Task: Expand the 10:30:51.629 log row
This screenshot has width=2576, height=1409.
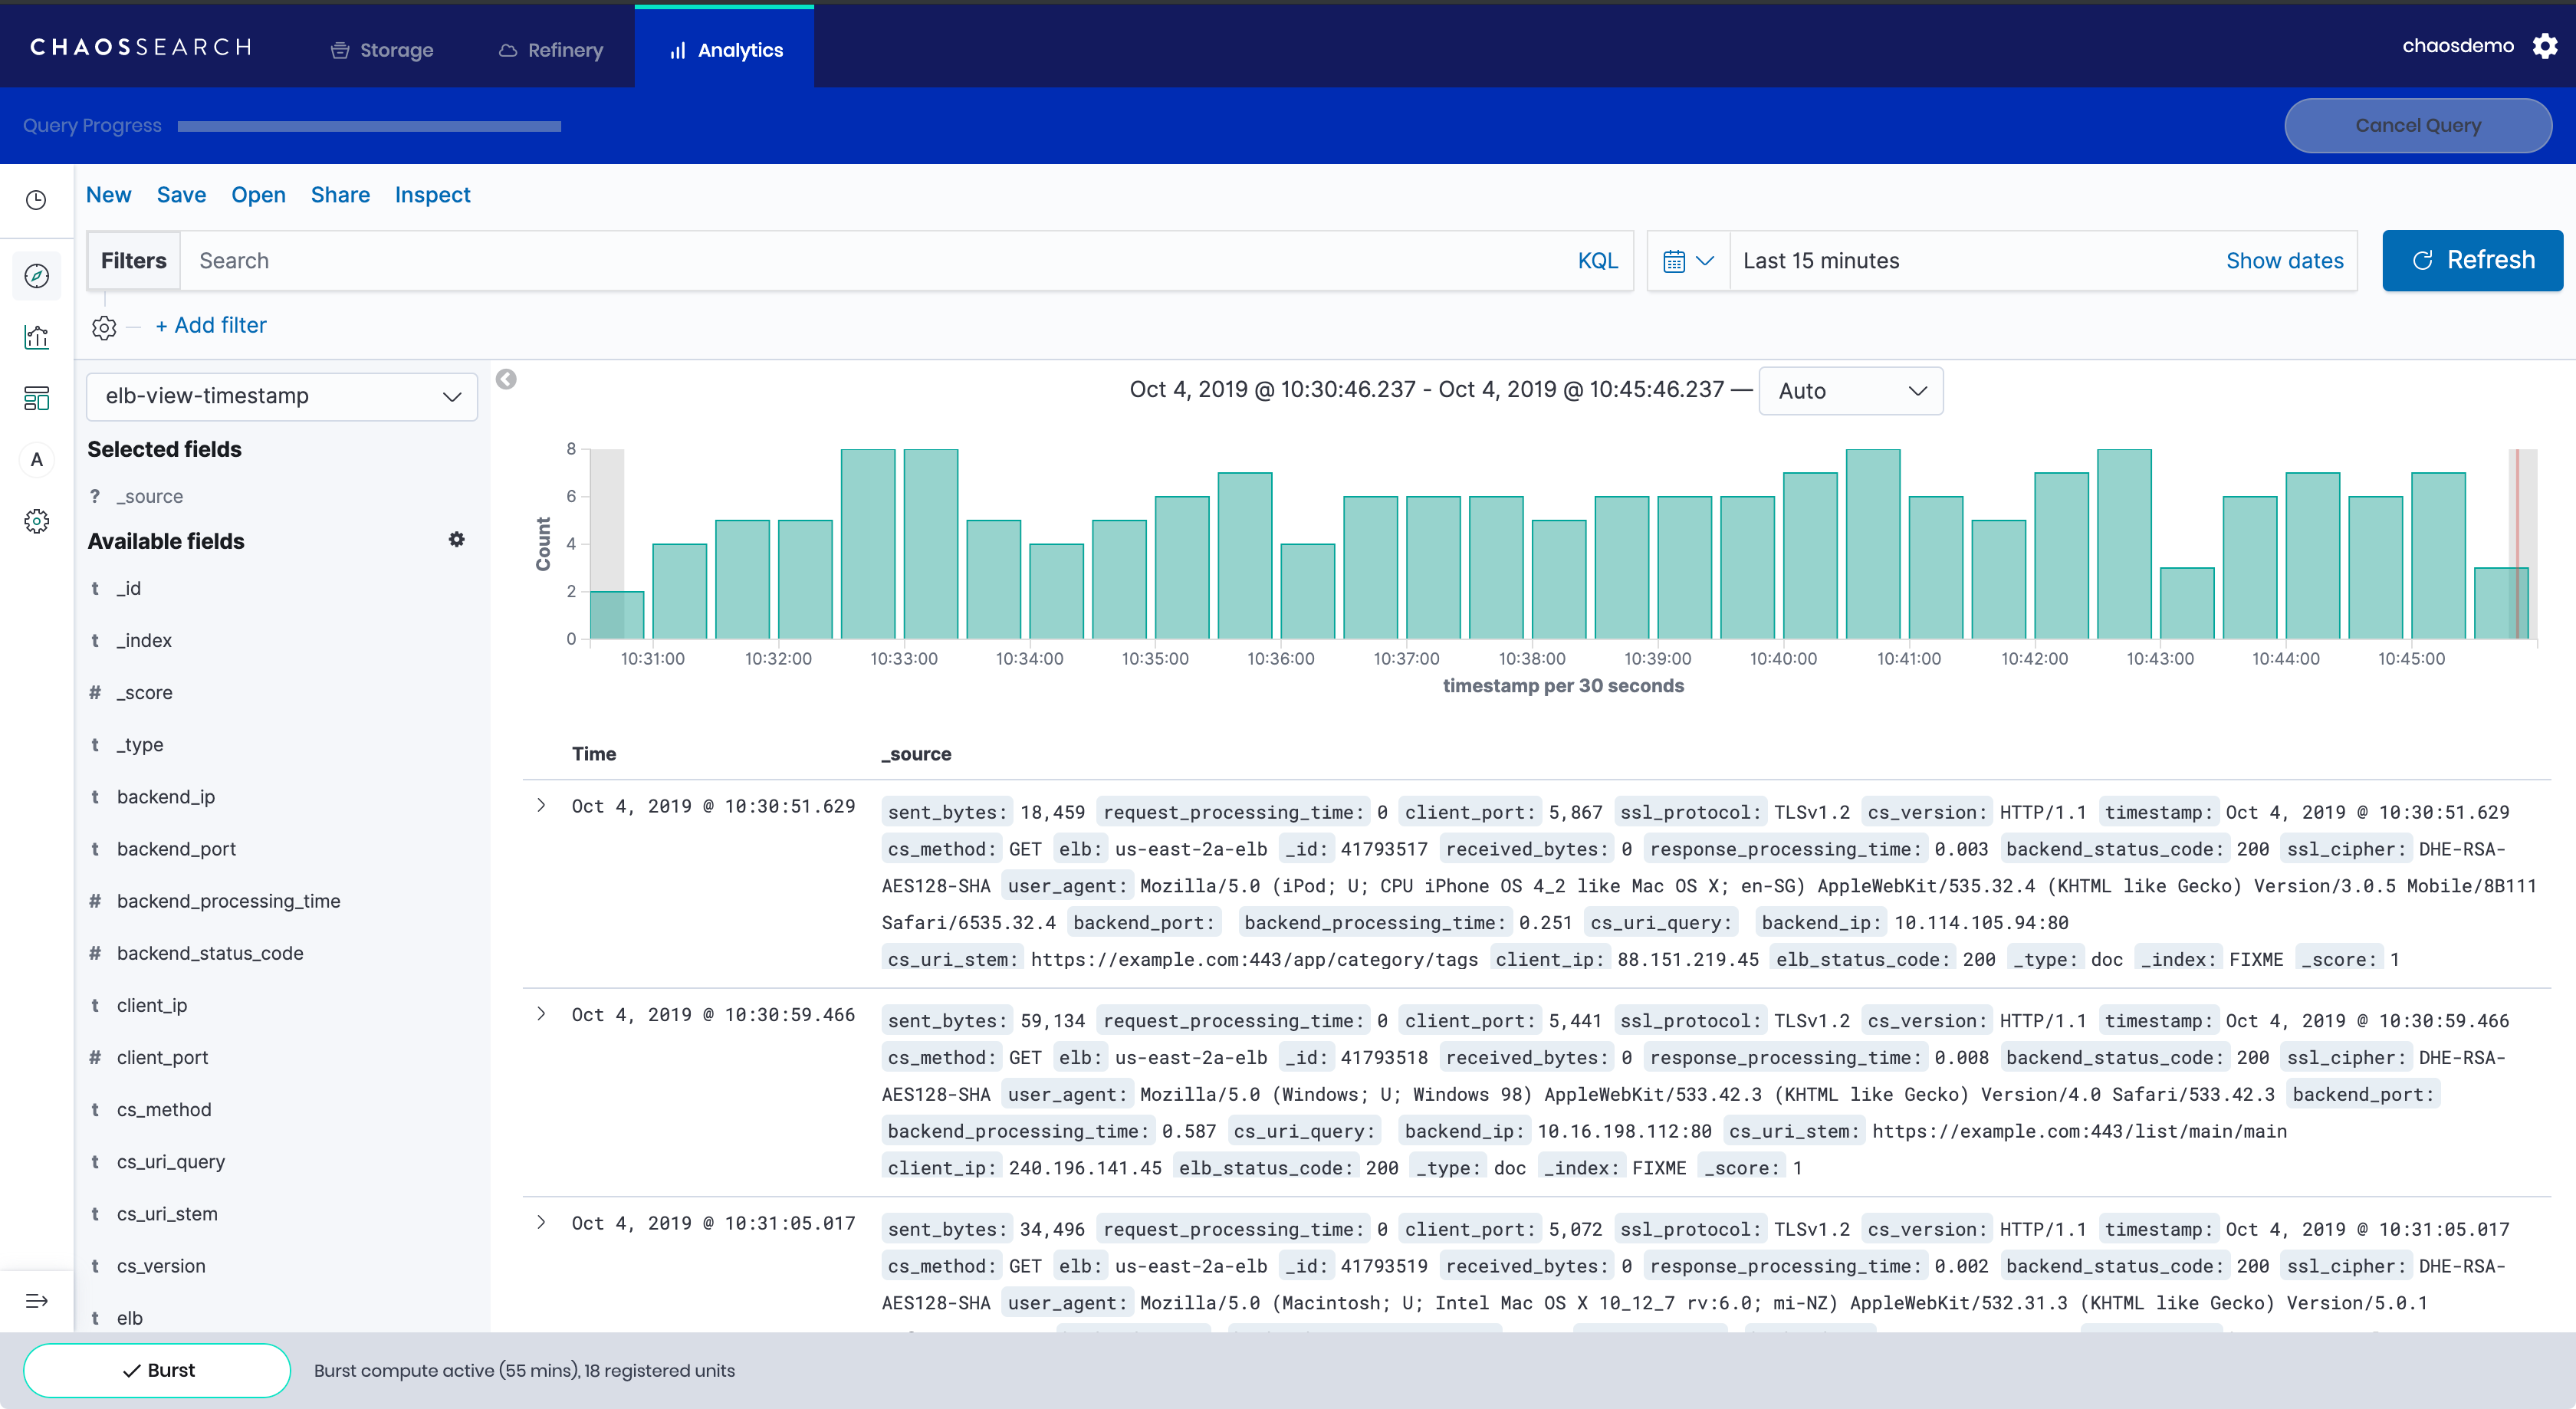Action: tap(541, 806)
